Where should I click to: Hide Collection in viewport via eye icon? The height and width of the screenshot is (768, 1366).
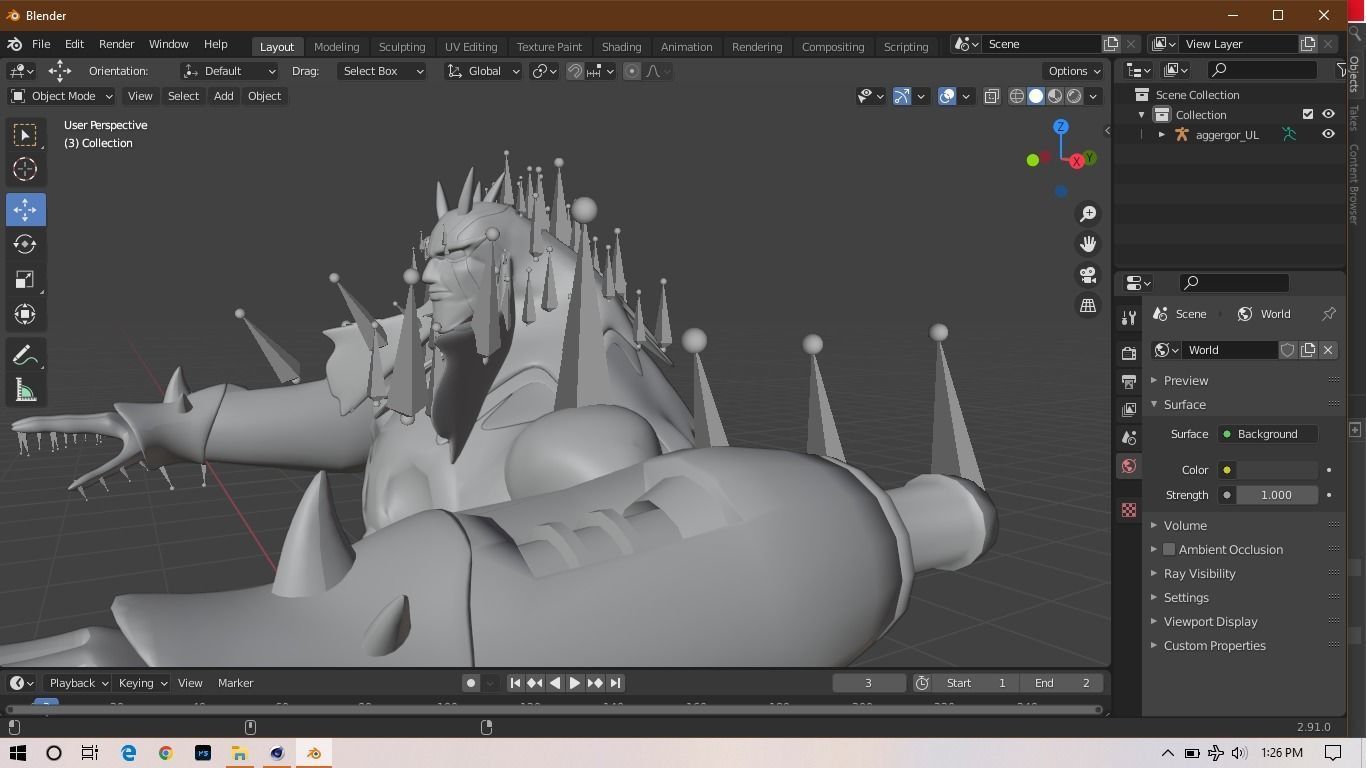pos(1328,115)
